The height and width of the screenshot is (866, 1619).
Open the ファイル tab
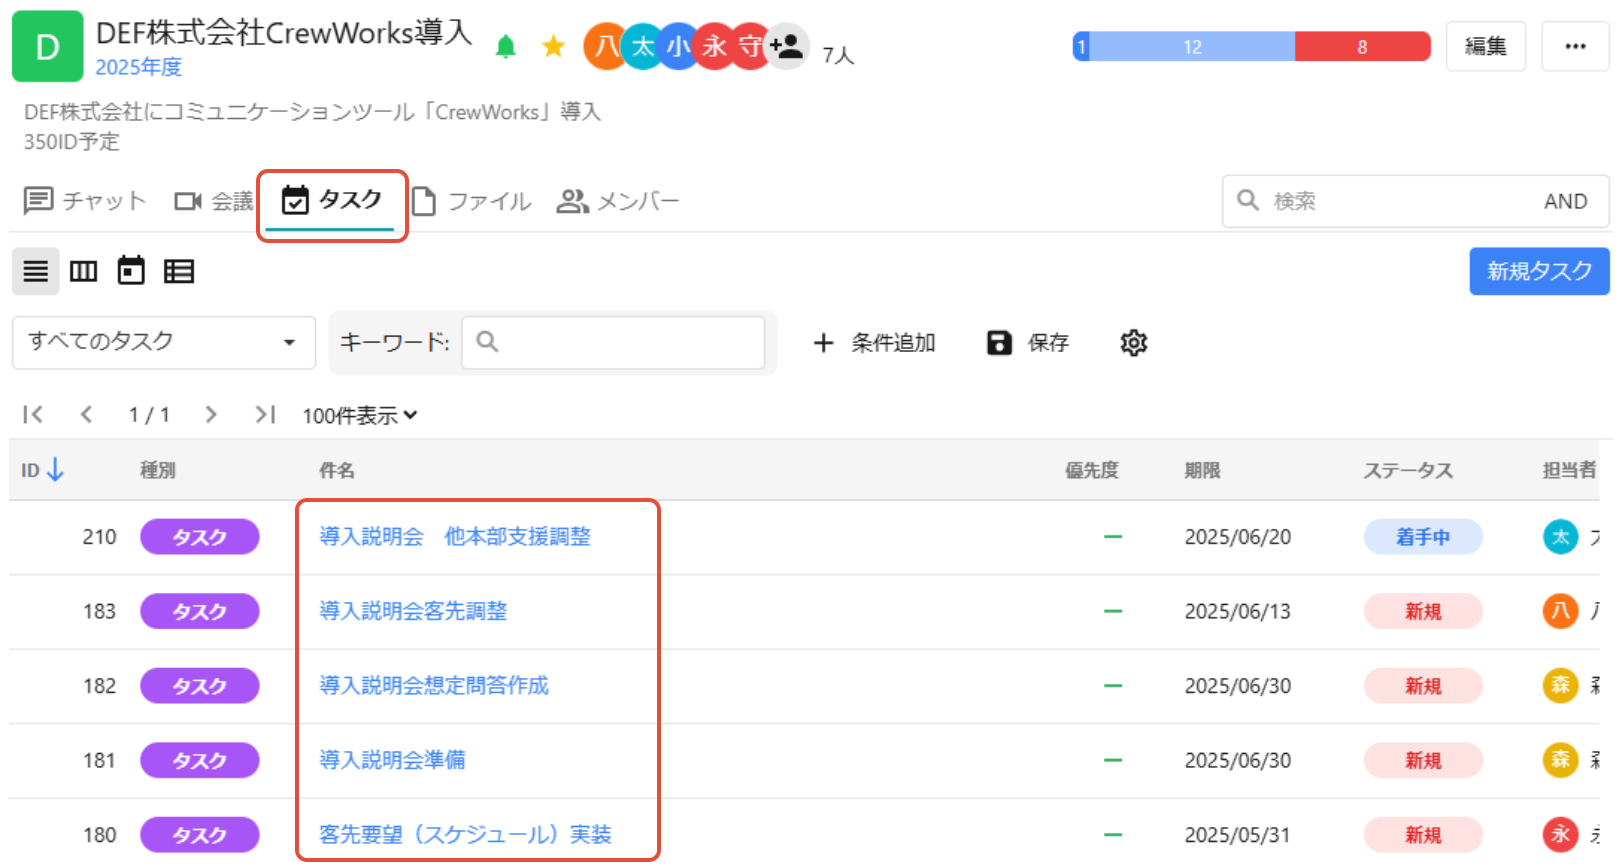click(472, 201)
